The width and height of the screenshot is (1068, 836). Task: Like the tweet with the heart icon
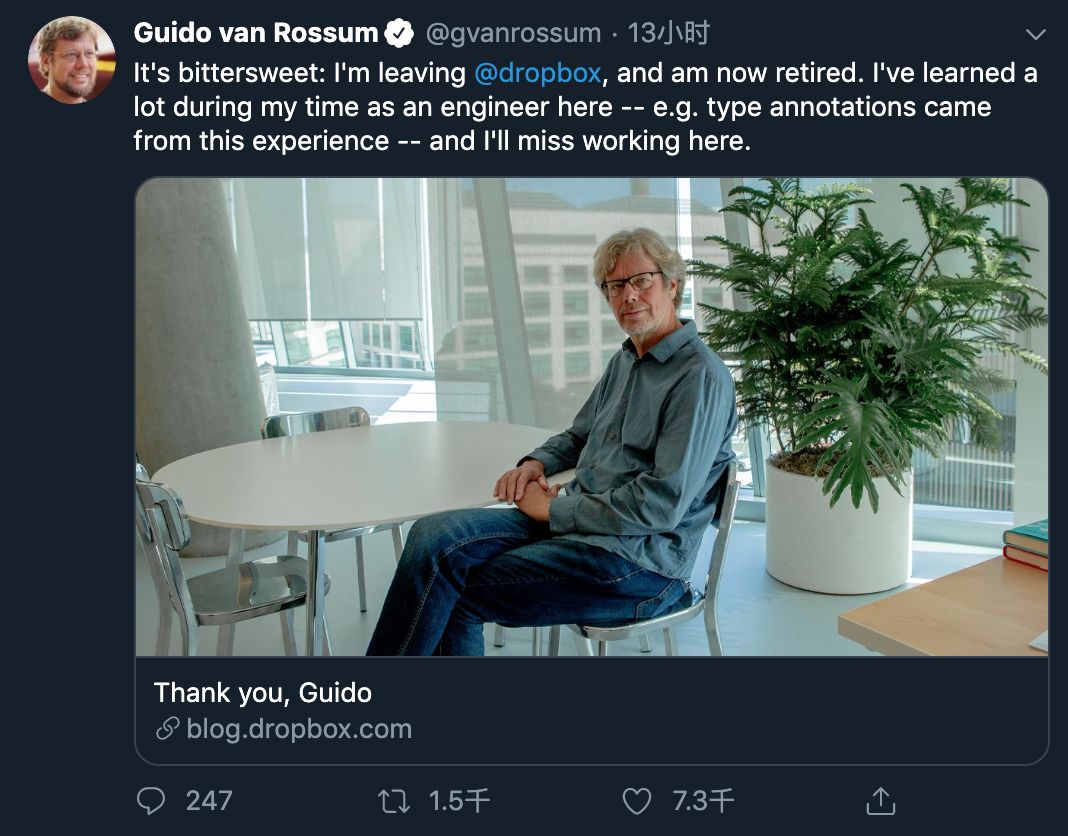coord(637,800)
